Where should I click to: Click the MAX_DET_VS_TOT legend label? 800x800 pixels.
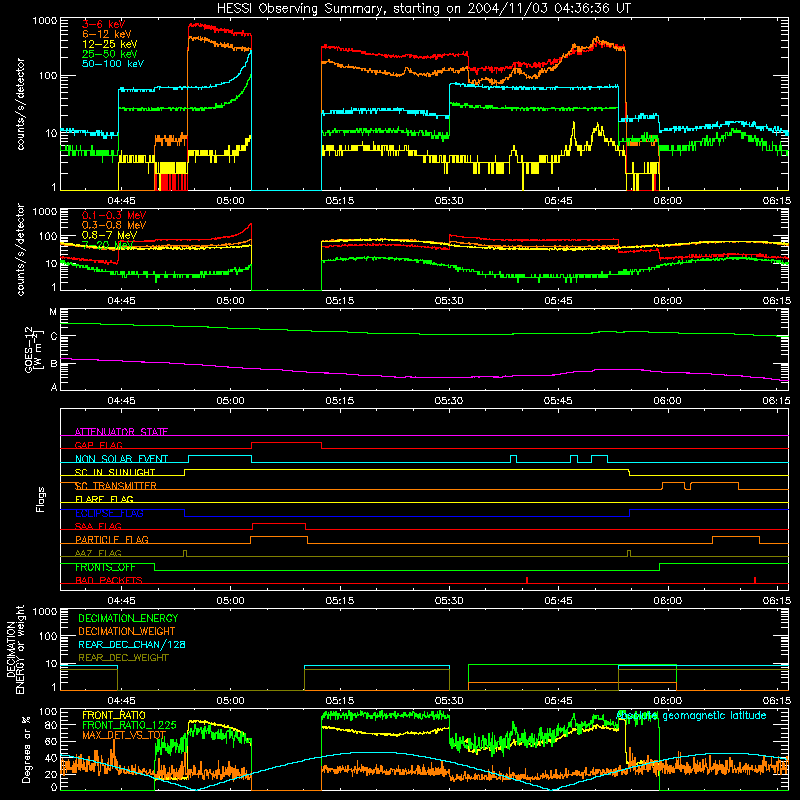[x=124, y=735]
